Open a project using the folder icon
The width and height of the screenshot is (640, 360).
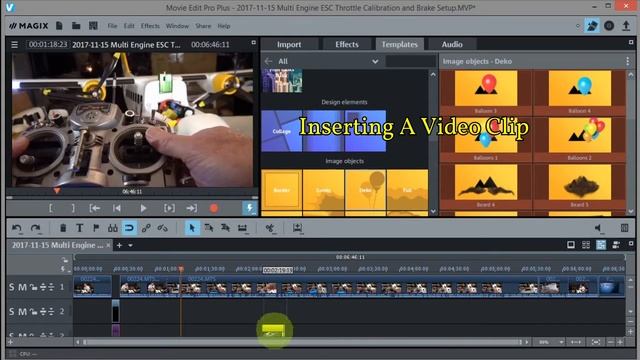click(76, 26)
